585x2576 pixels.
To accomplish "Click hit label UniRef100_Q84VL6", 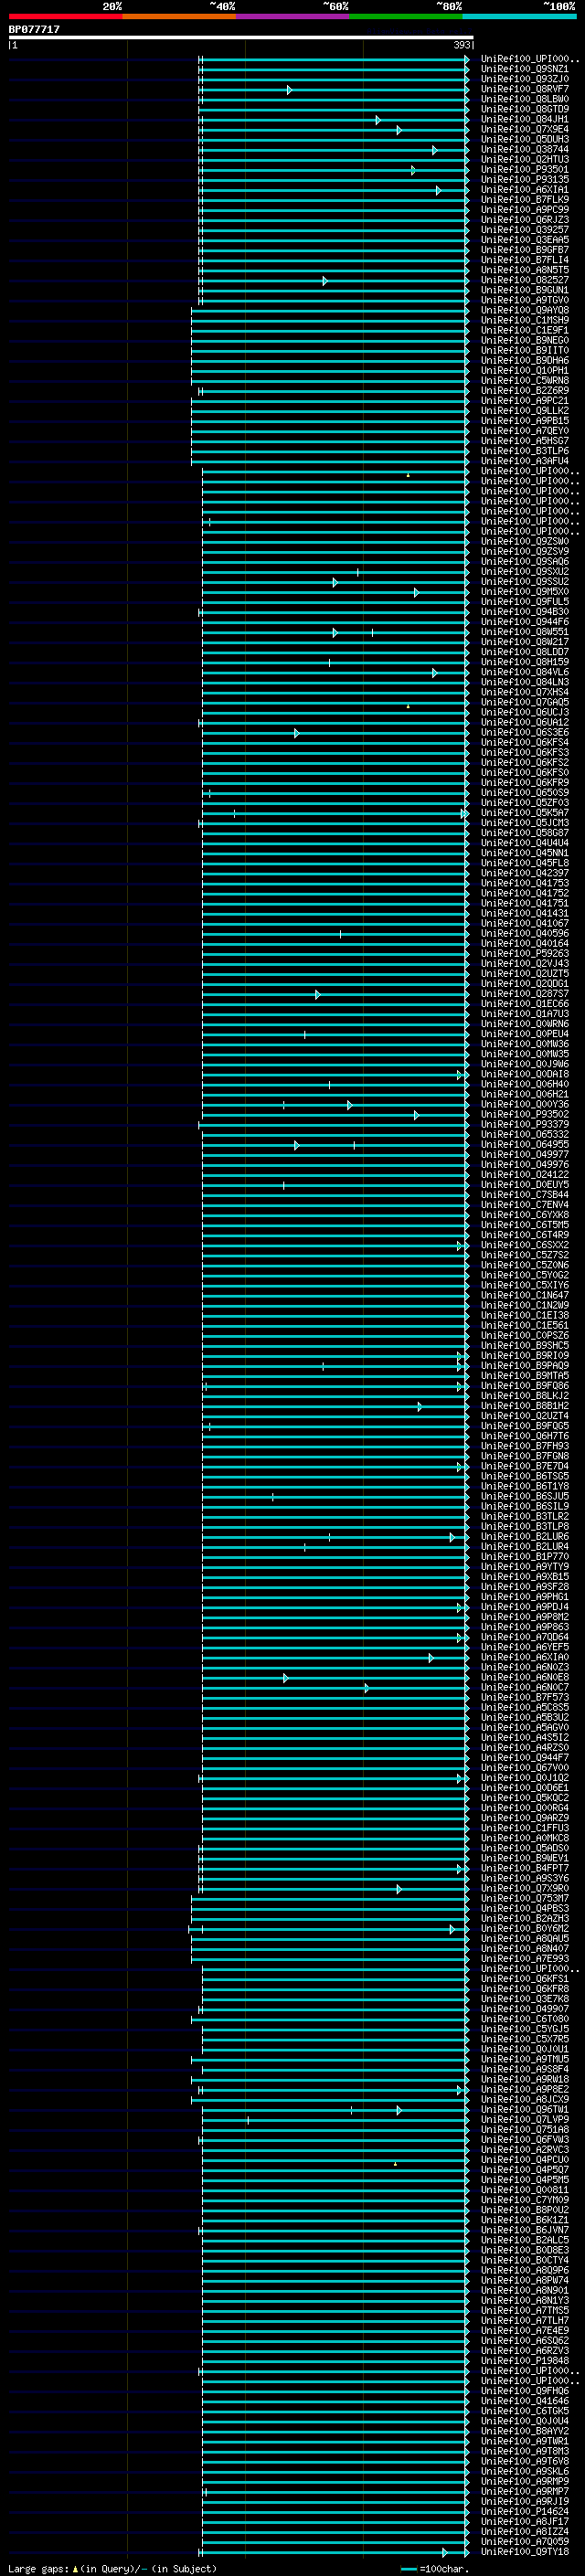I will click(x=525, y=673).
